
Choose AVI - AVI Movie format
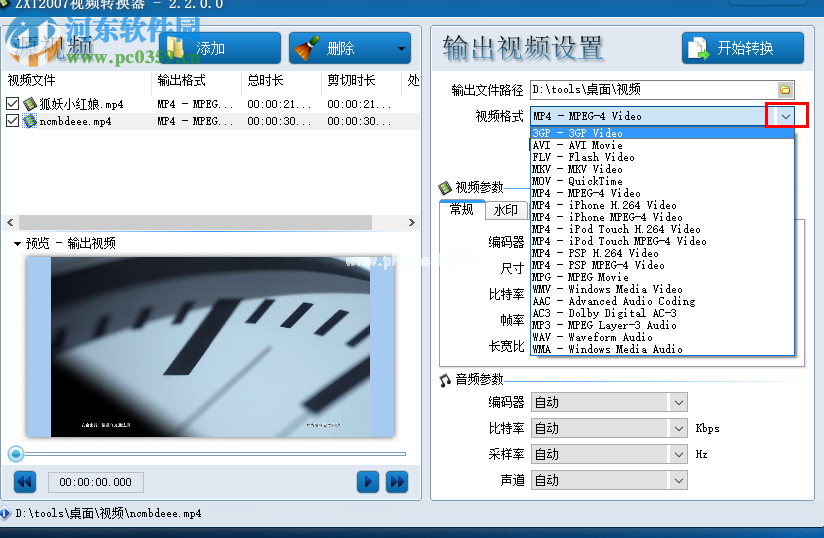click(662, 145)
